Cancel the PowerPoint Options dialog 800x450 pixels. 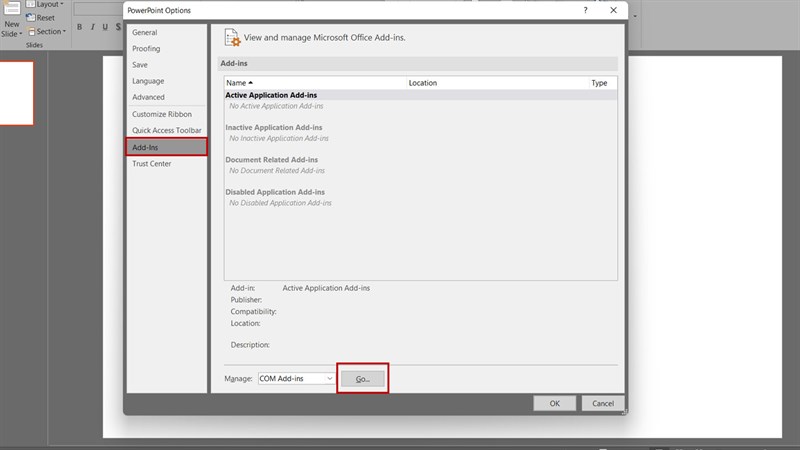pos(603,403)
